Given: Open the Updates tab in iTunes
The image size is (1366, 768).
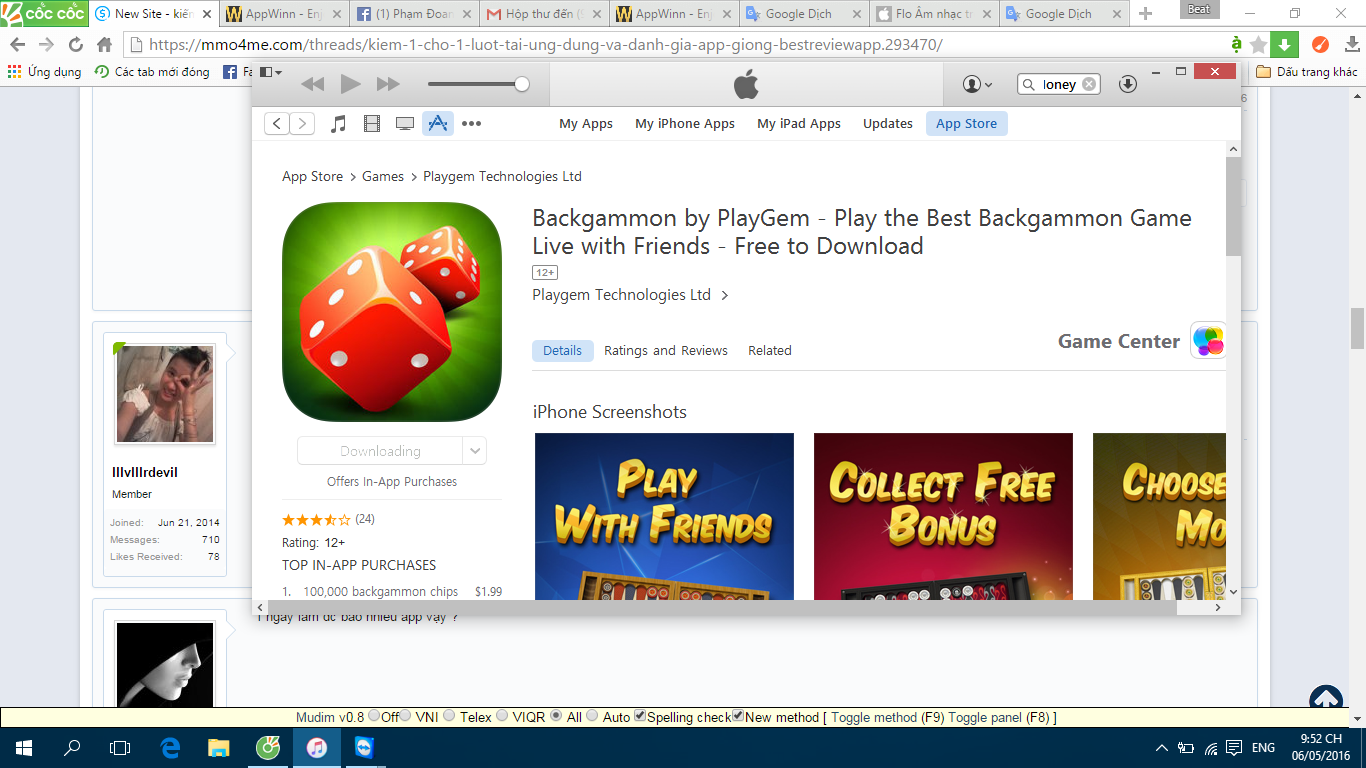Looking at the screenshot, I should click(x=888, y=124).
